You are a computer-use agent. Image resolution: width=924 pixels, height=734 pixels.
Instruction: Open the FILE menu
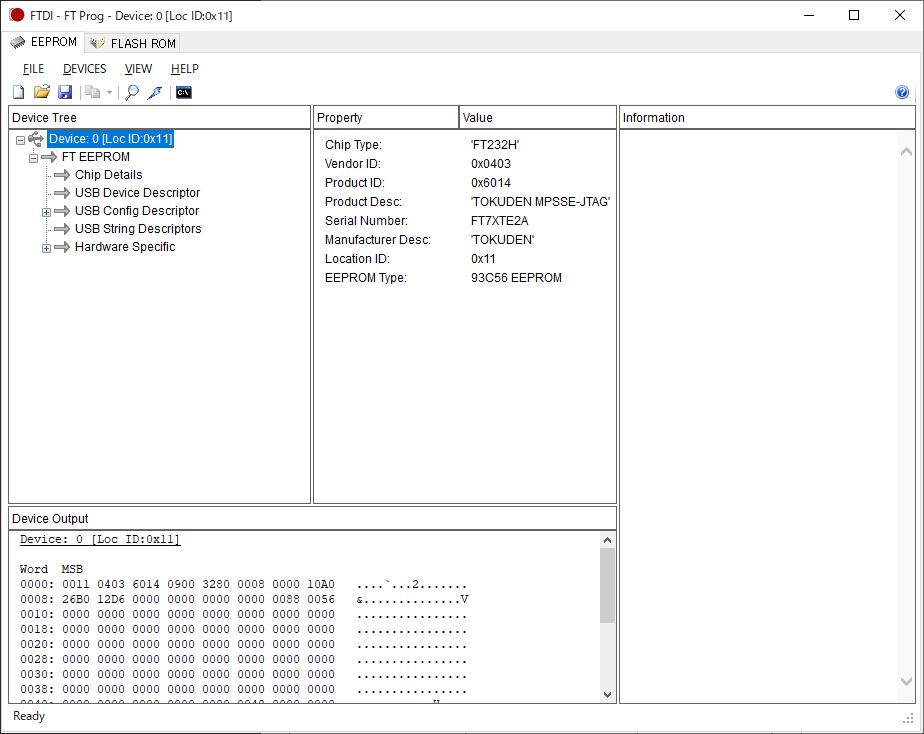coord(33,69)
